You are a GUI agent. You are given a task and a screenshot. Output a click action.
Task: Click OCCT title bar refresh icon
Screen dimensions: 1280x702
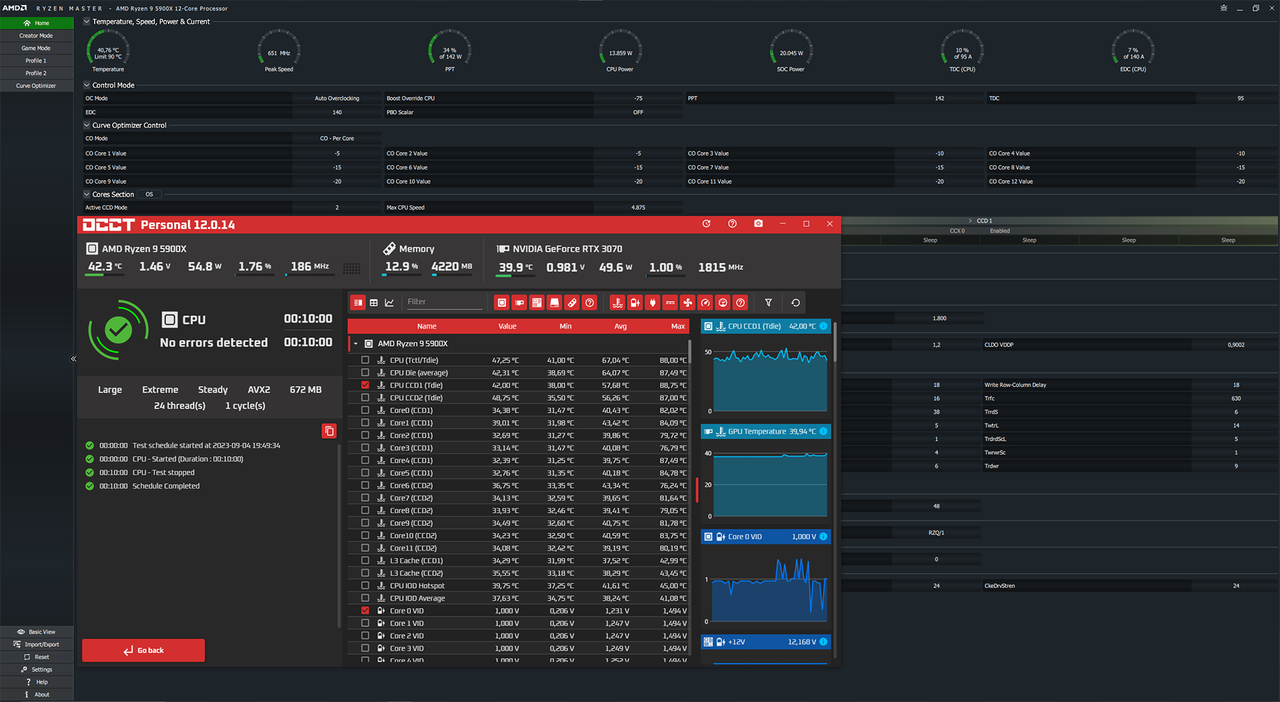pyautogui.click(x=706, y=224)
